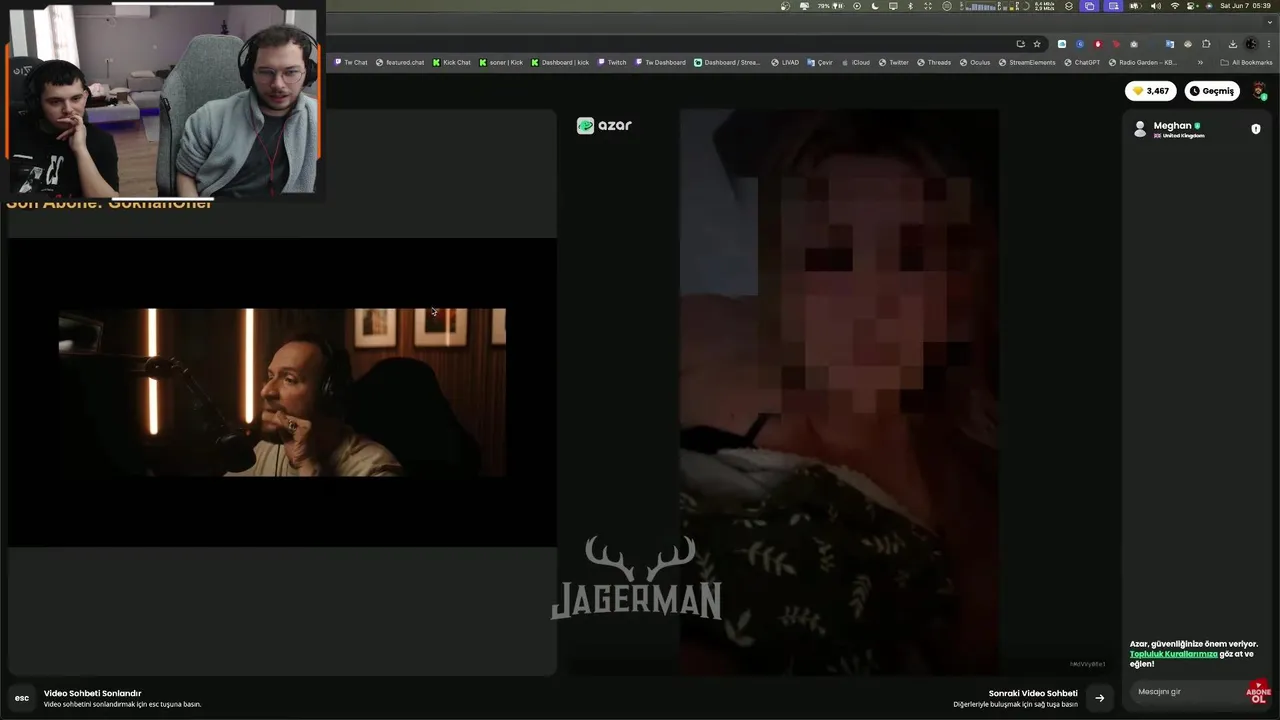
Task: Click the esc end video chat button
Action: click(x=22, y=698)
